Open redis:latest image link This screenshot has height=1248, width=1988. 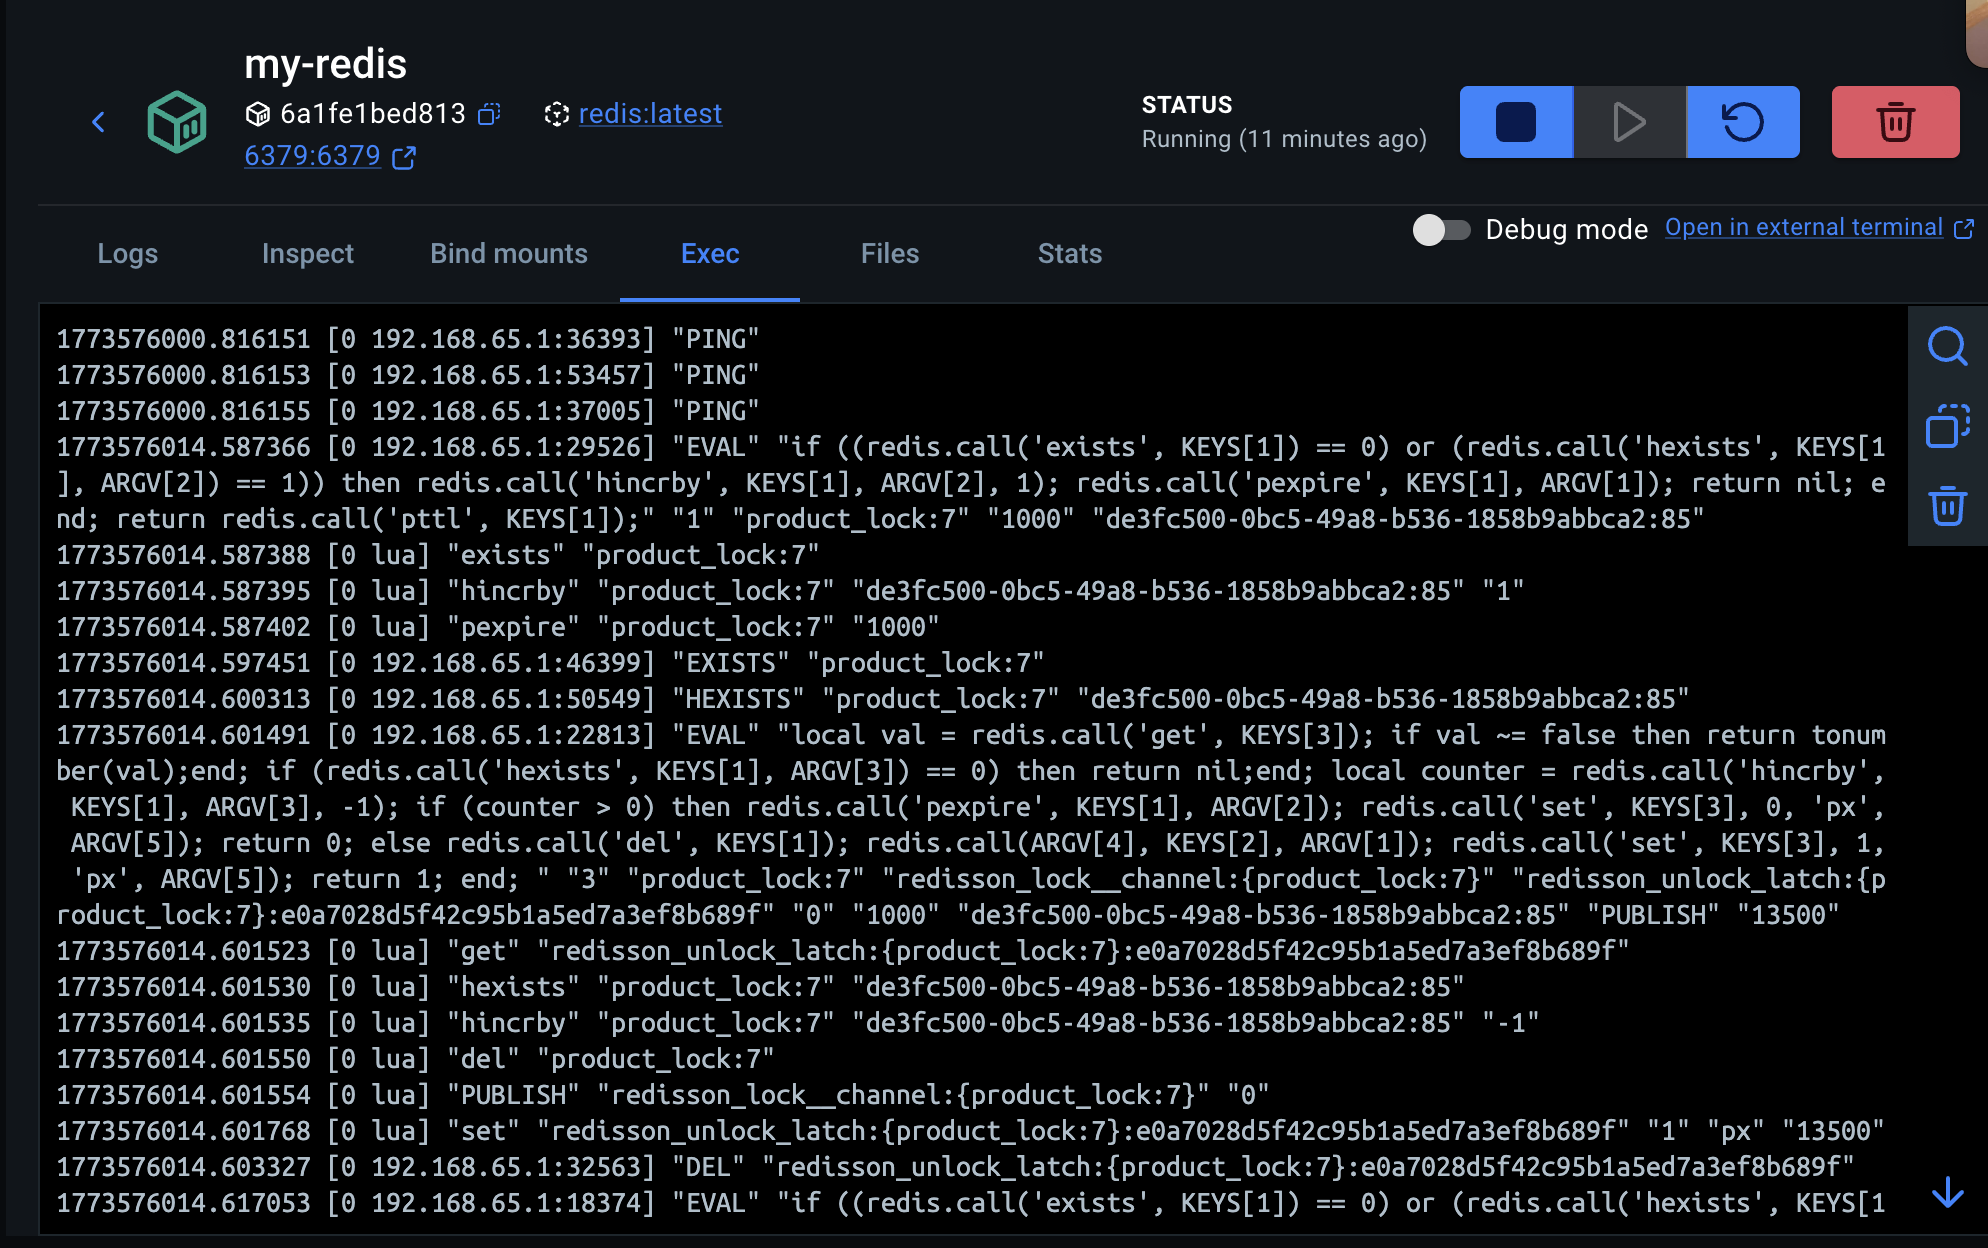(650, 114)
